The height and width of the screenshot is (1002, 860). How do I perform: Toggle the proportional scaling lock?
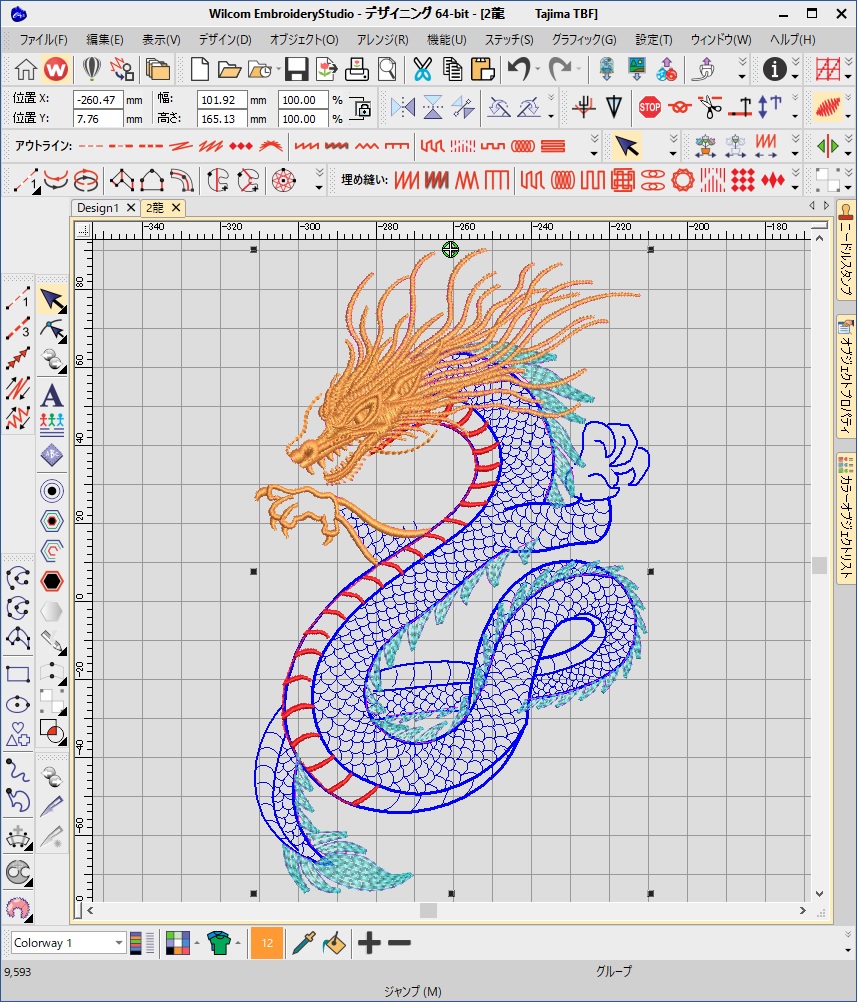click(x=362, y=109)
